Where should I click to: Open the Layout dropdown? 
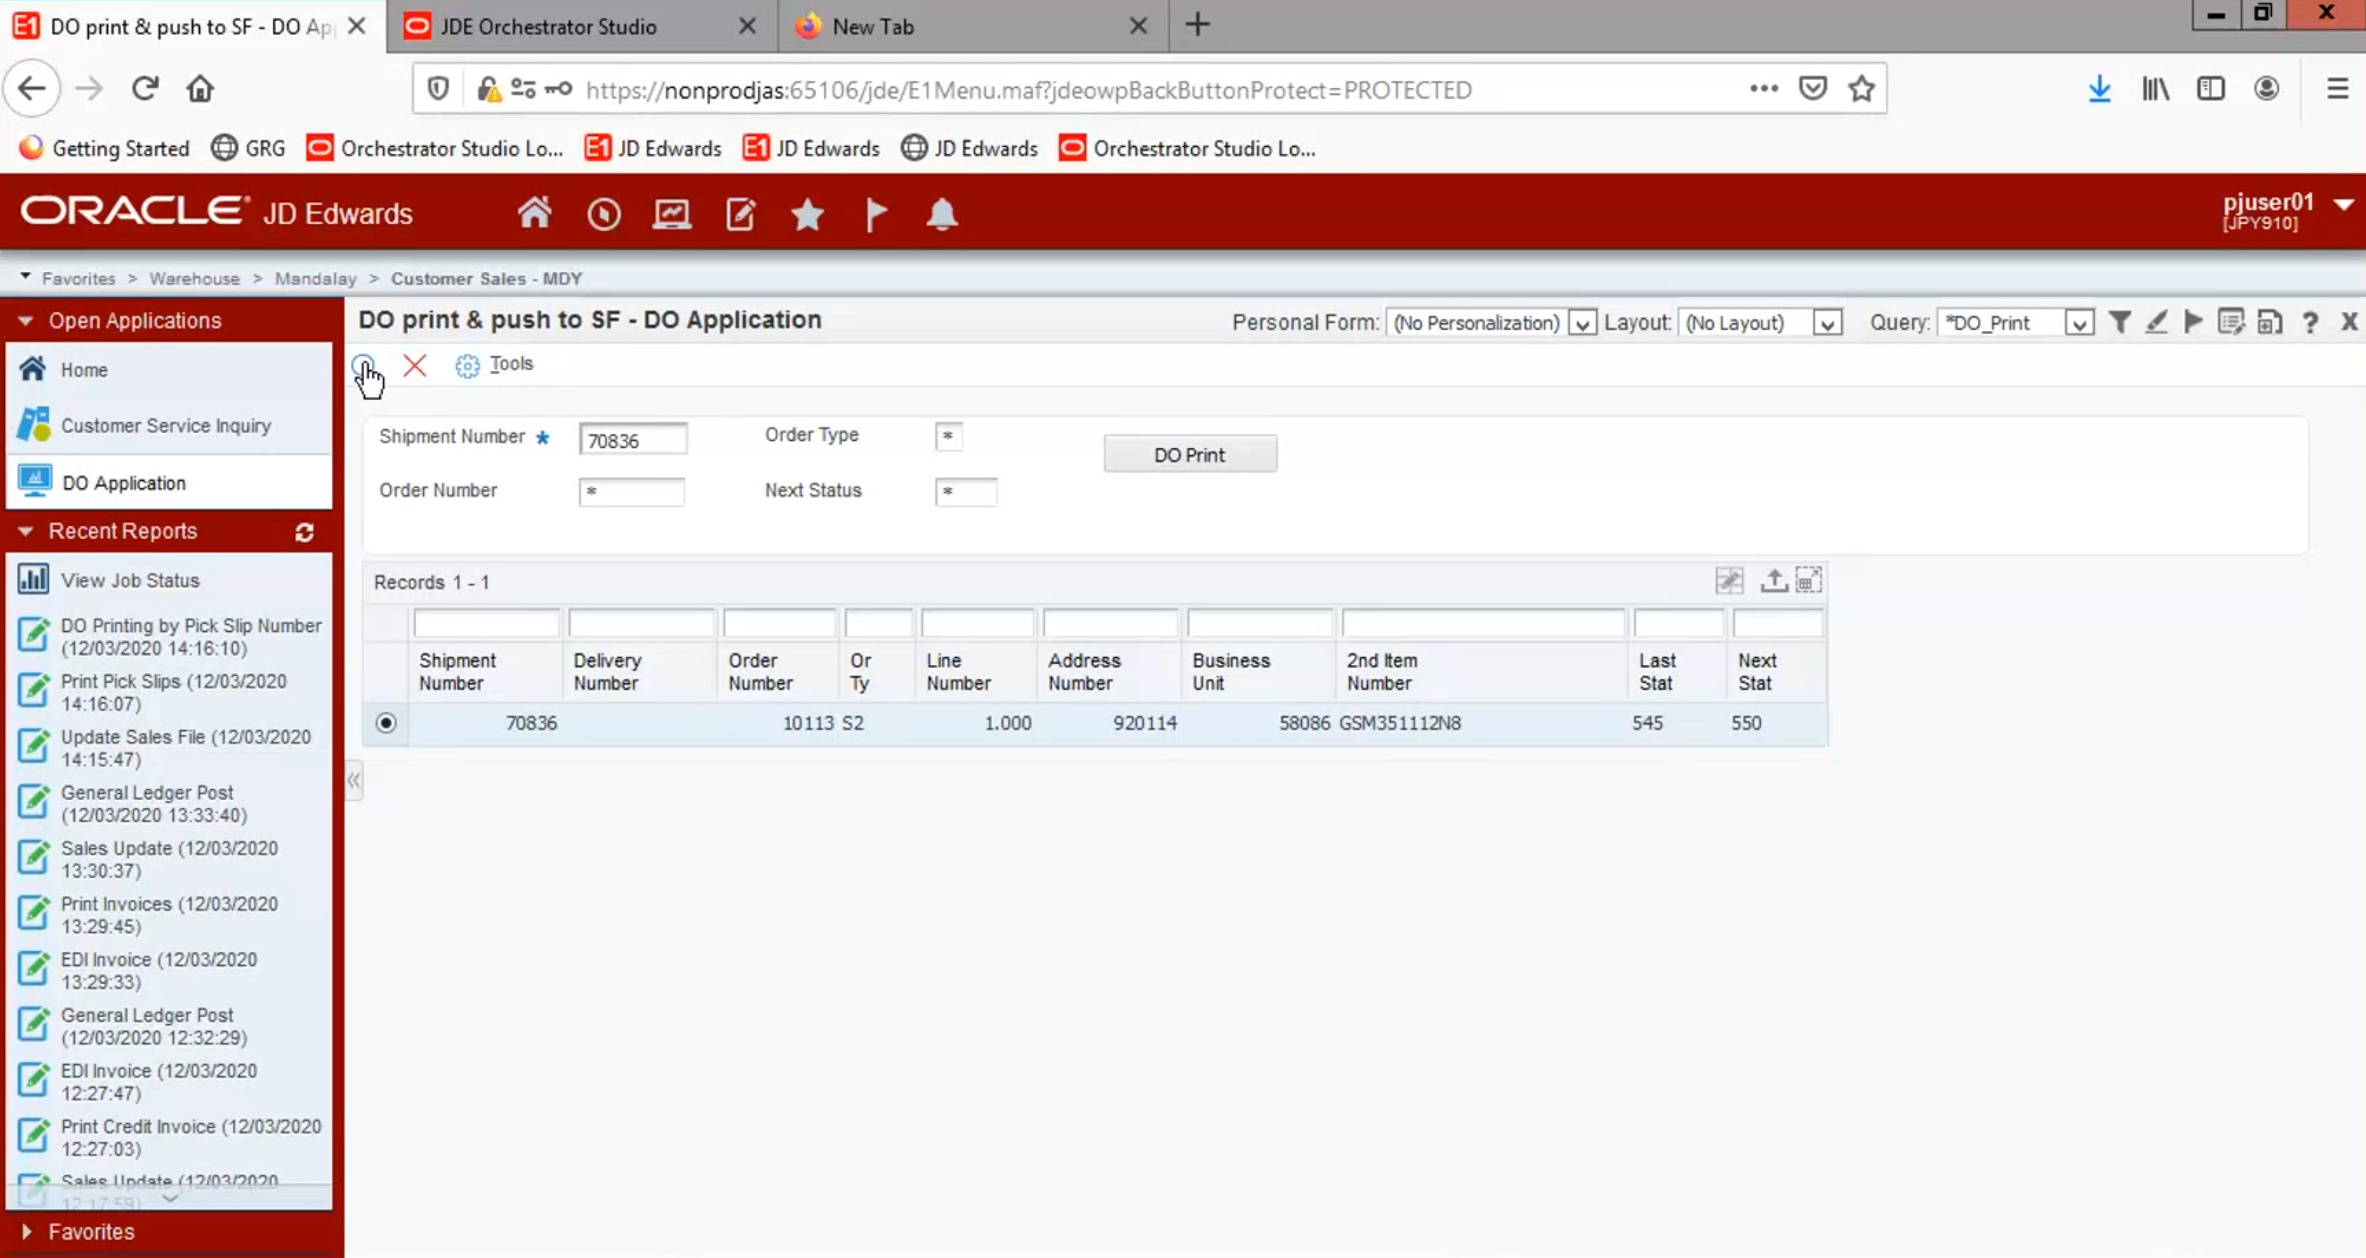click(1827, 323)
